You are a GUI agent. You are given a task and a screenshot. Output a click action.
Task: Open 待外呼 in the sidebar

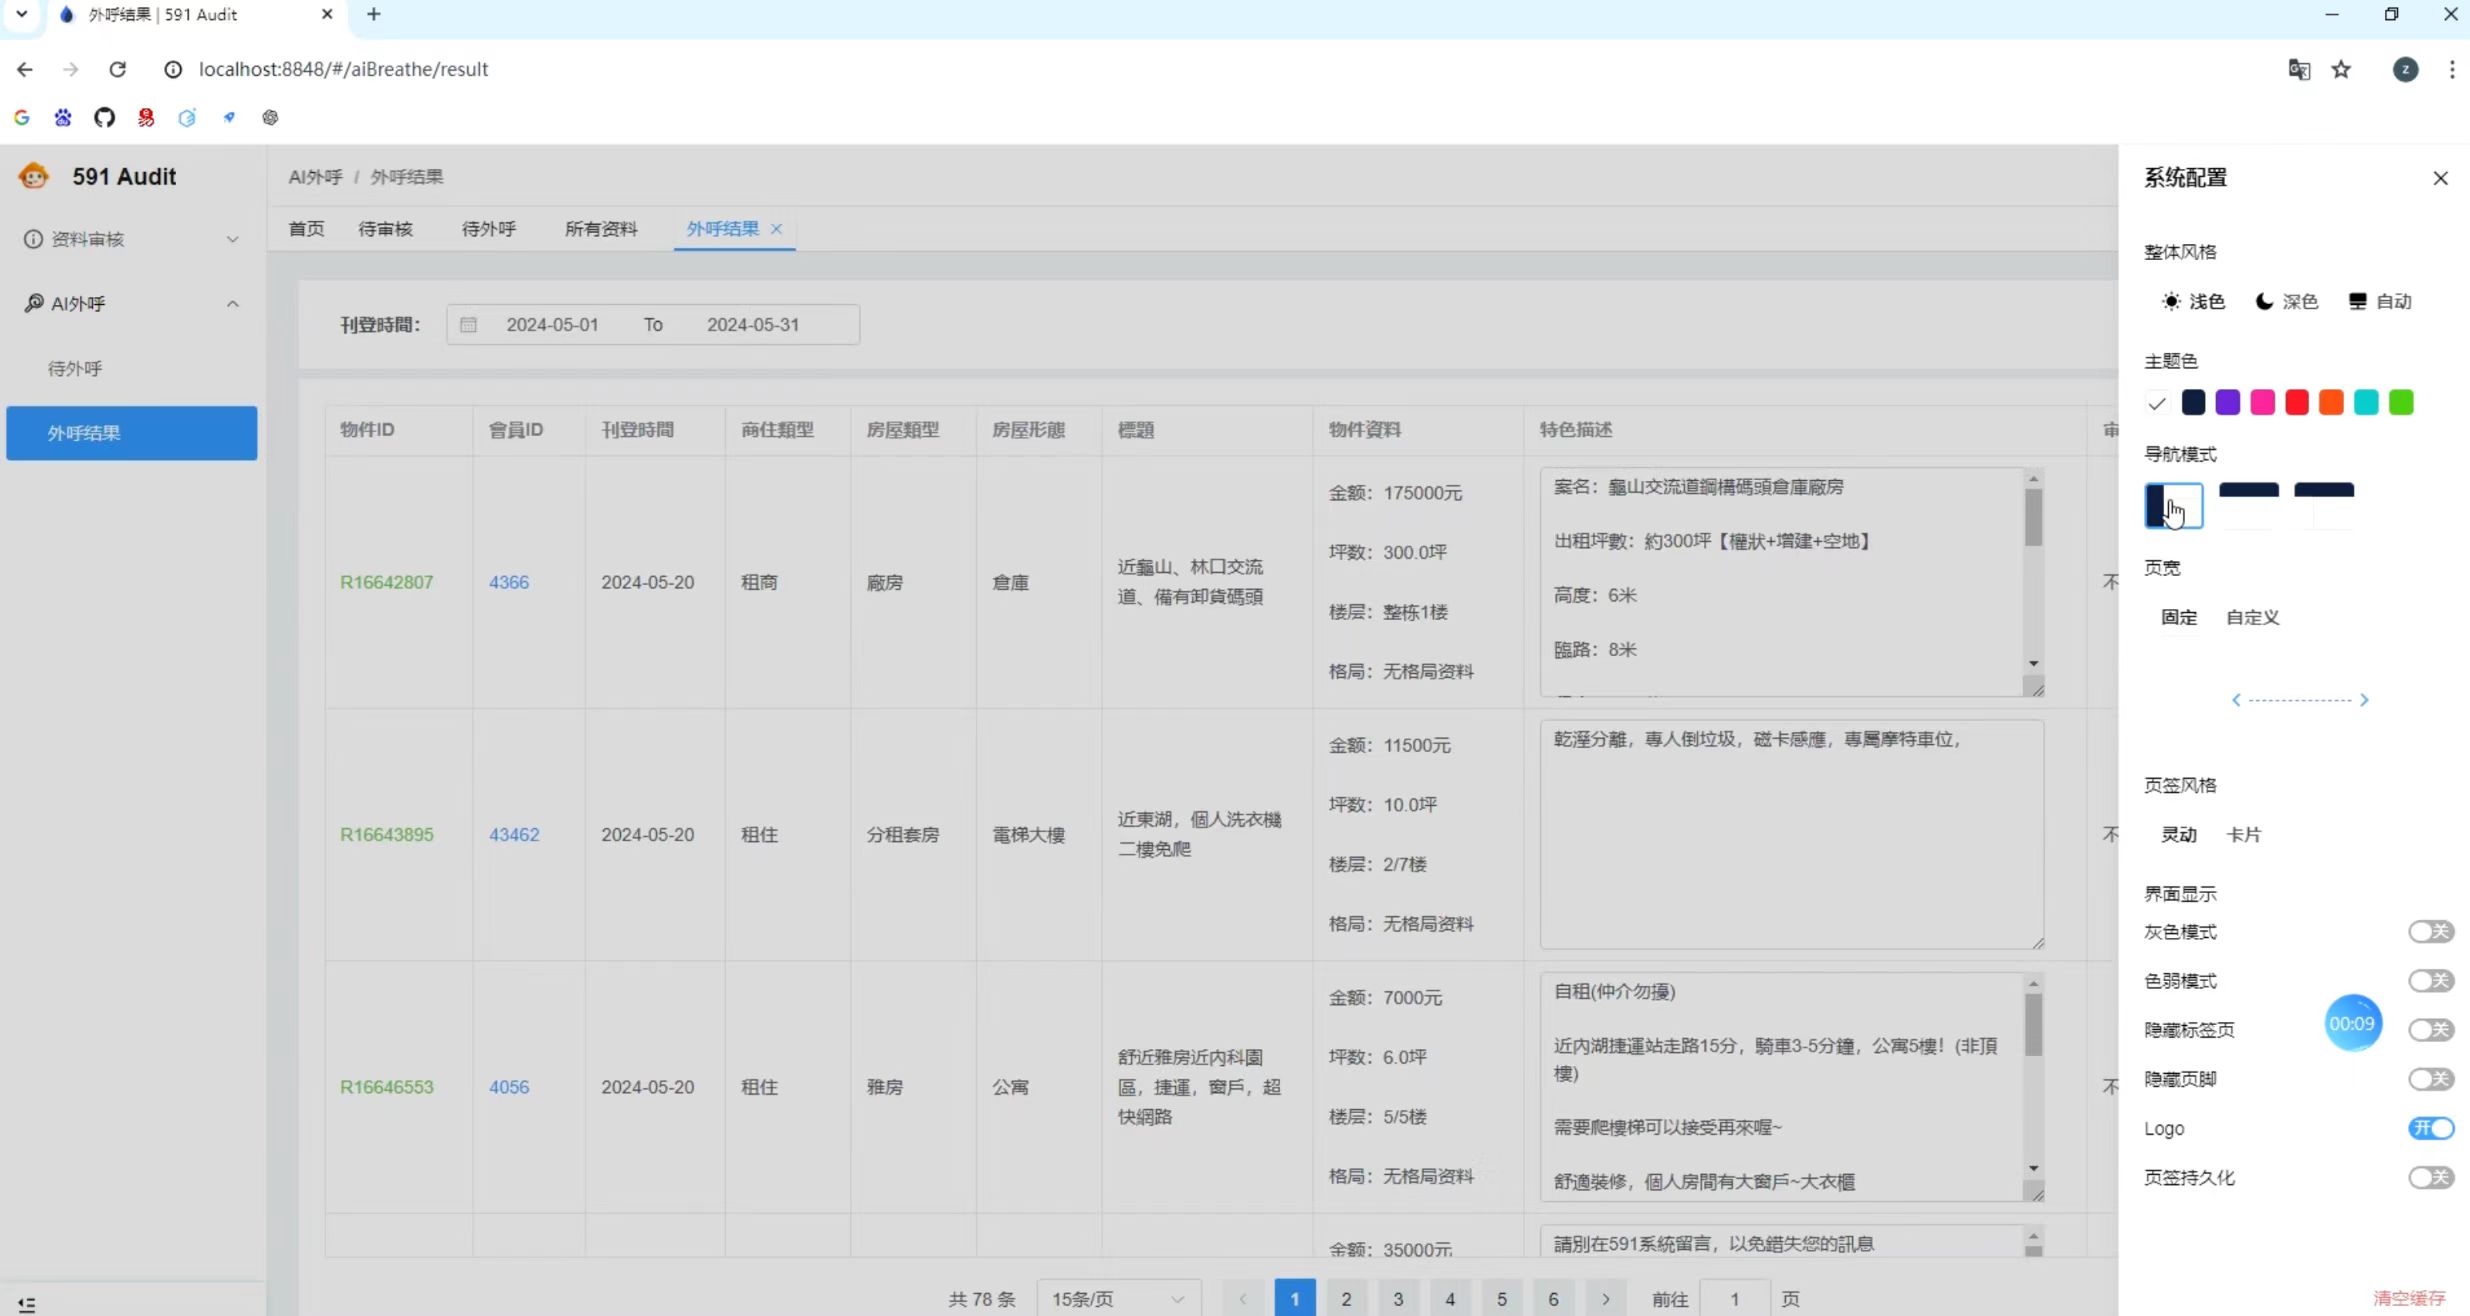tap(132, 368)
